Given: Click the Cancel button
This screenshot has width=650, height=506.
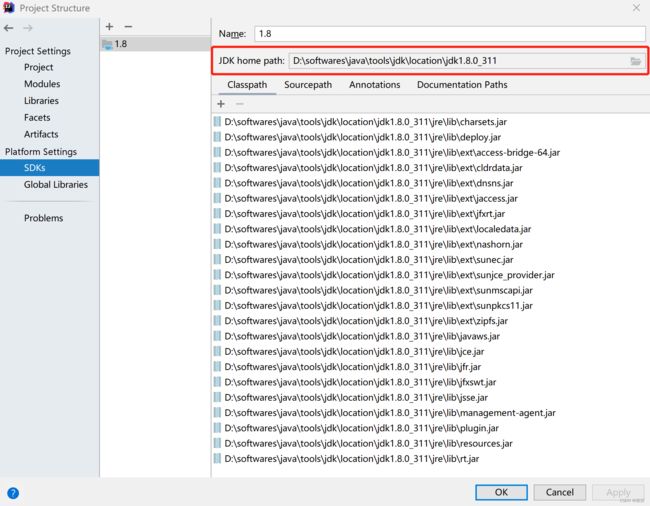Looking at the screenshot, I should pos(560,492).
